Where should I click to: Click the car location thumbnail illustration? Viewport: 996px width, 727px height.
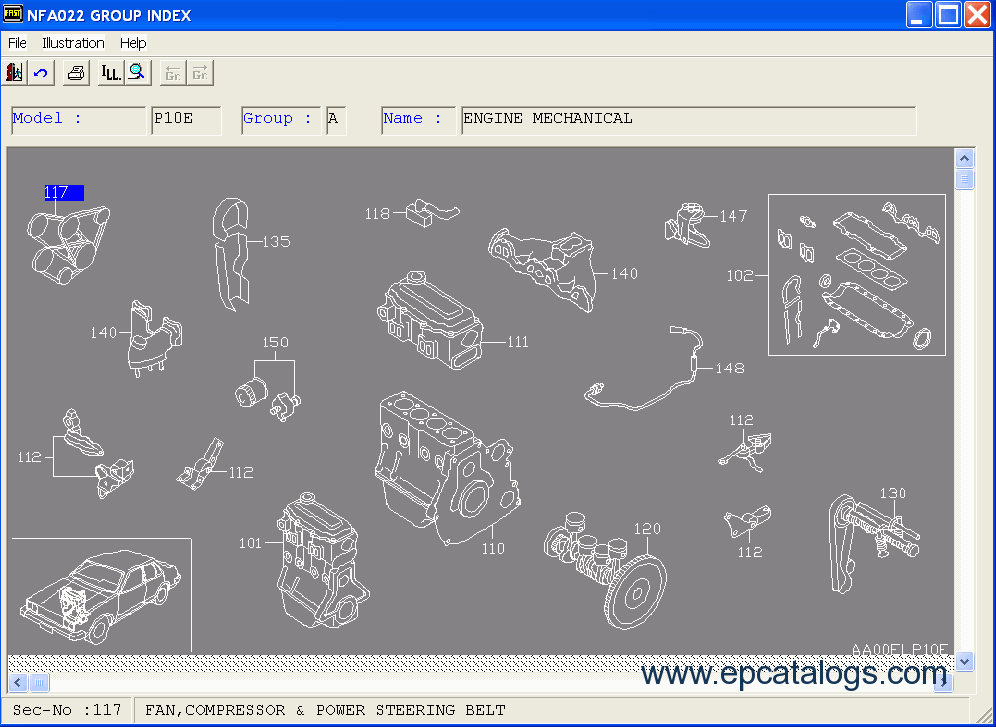(100, 595)
